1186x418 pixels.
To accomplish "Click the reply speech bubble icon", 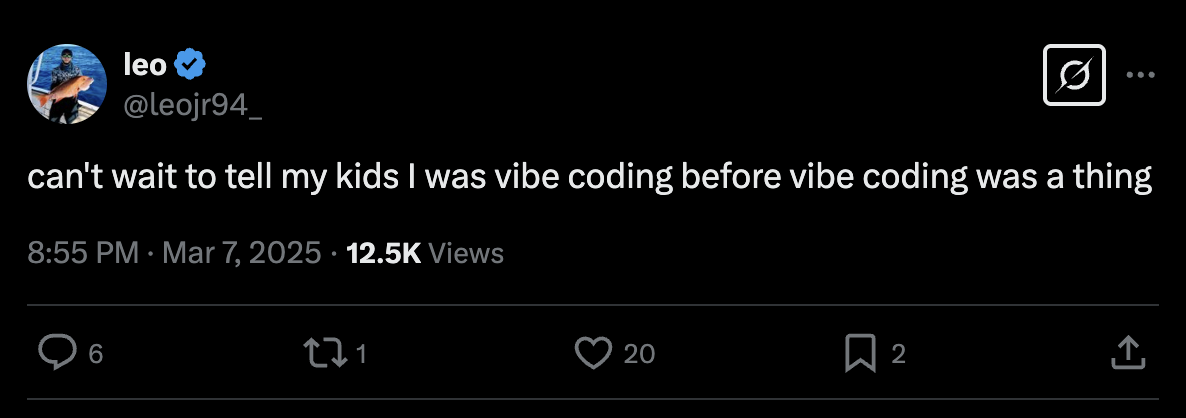I will (x=57, y=353).
